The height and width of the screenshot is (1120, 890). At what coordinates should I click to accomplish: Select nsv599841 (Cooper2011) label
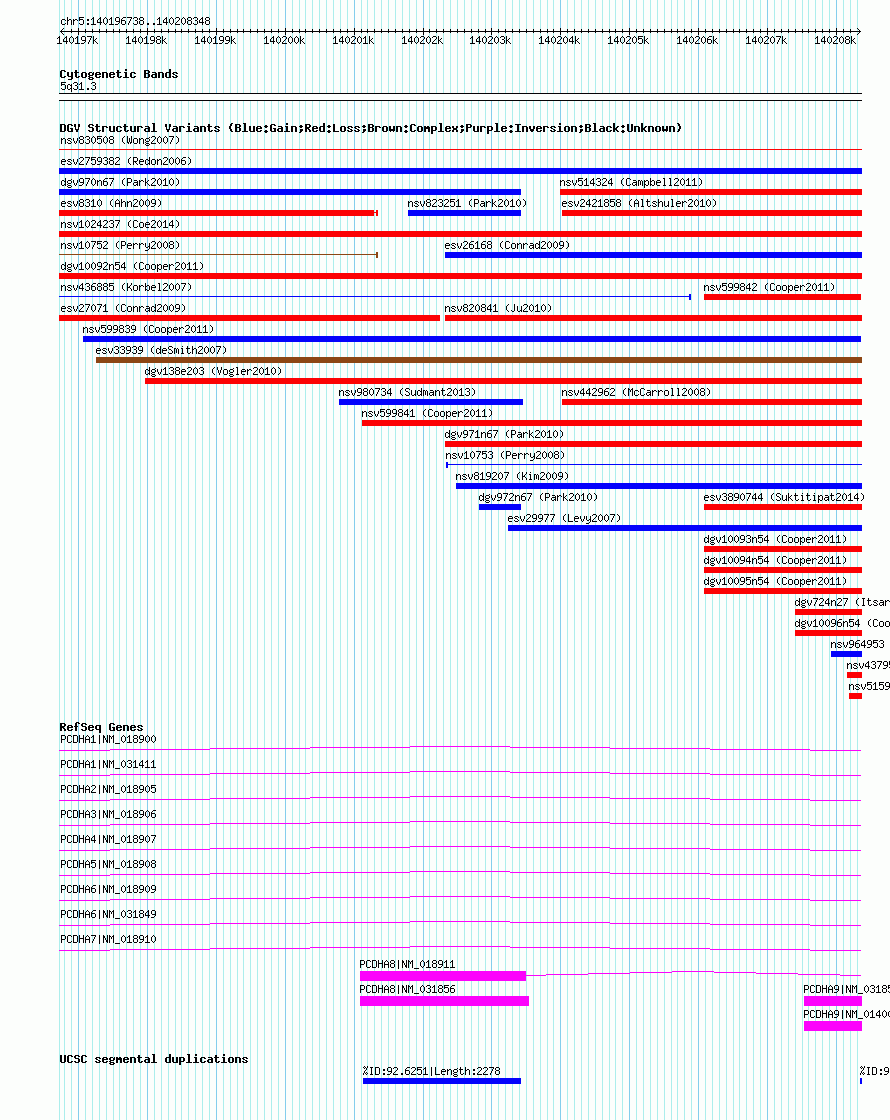[x=427, y=414]
